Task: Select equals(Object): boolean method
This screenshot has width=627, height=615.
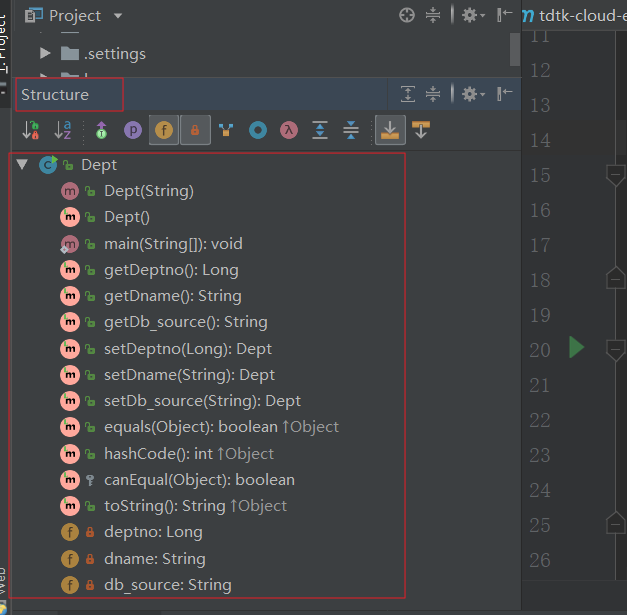Action: coord(222,427)
